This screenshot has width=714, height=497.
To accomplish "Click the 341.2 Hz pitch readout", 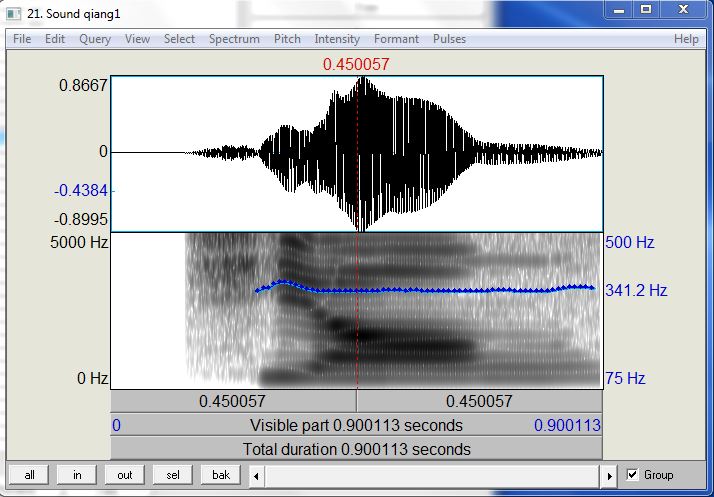I will click(636, 290).
